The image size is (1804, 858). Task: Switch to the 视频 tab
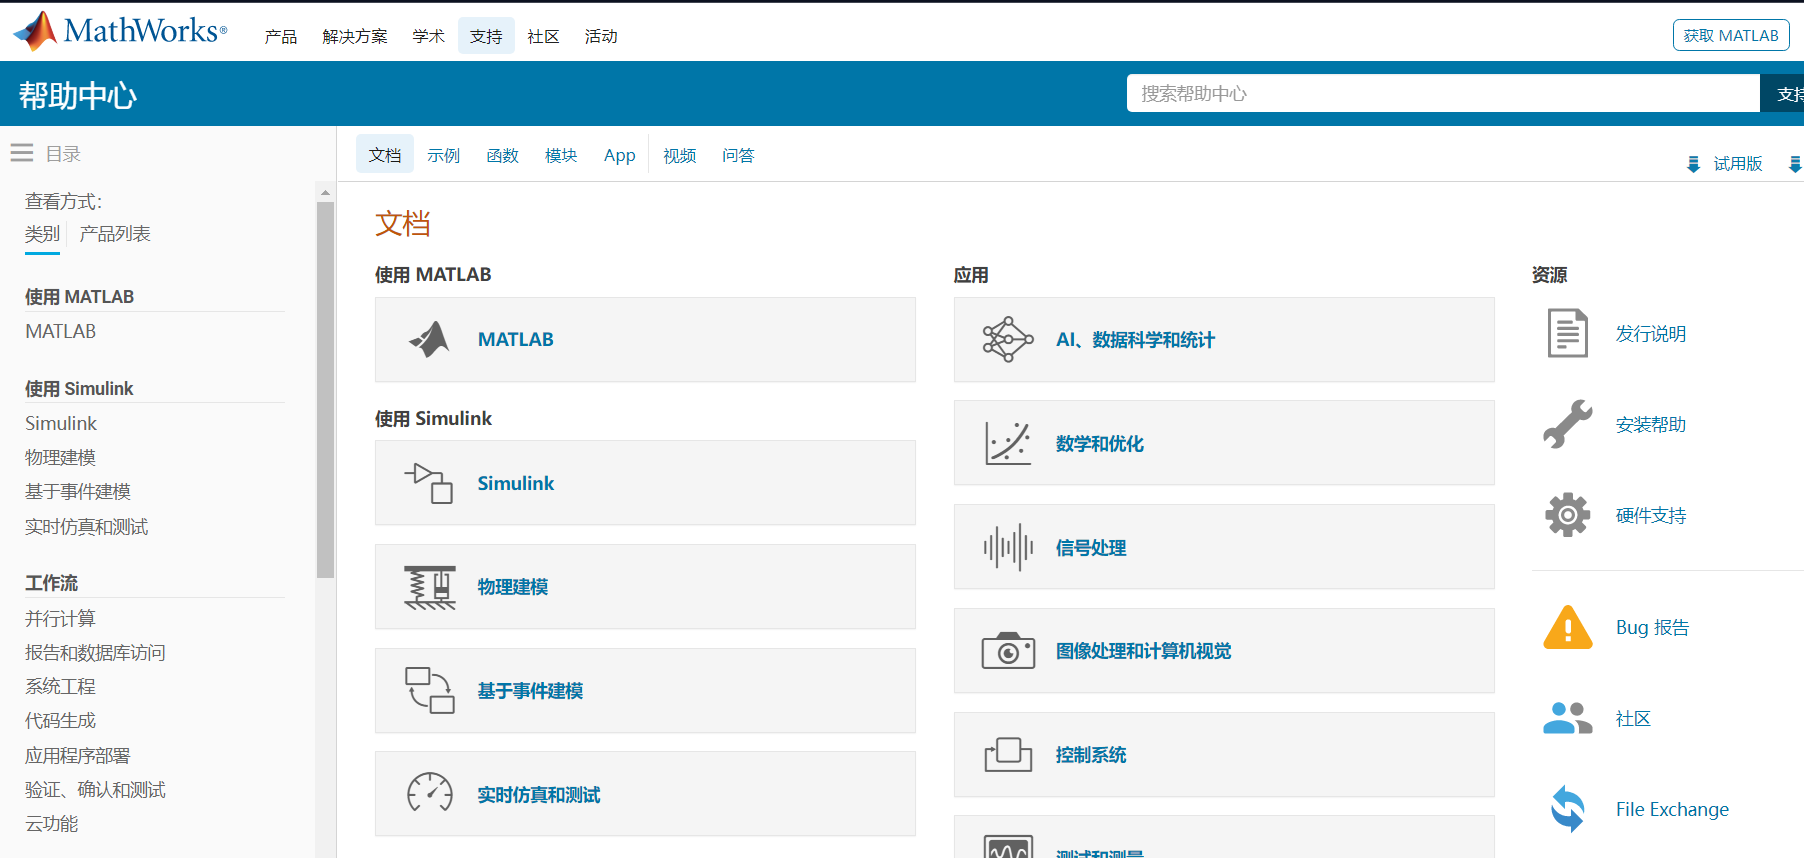coord(680,155)
